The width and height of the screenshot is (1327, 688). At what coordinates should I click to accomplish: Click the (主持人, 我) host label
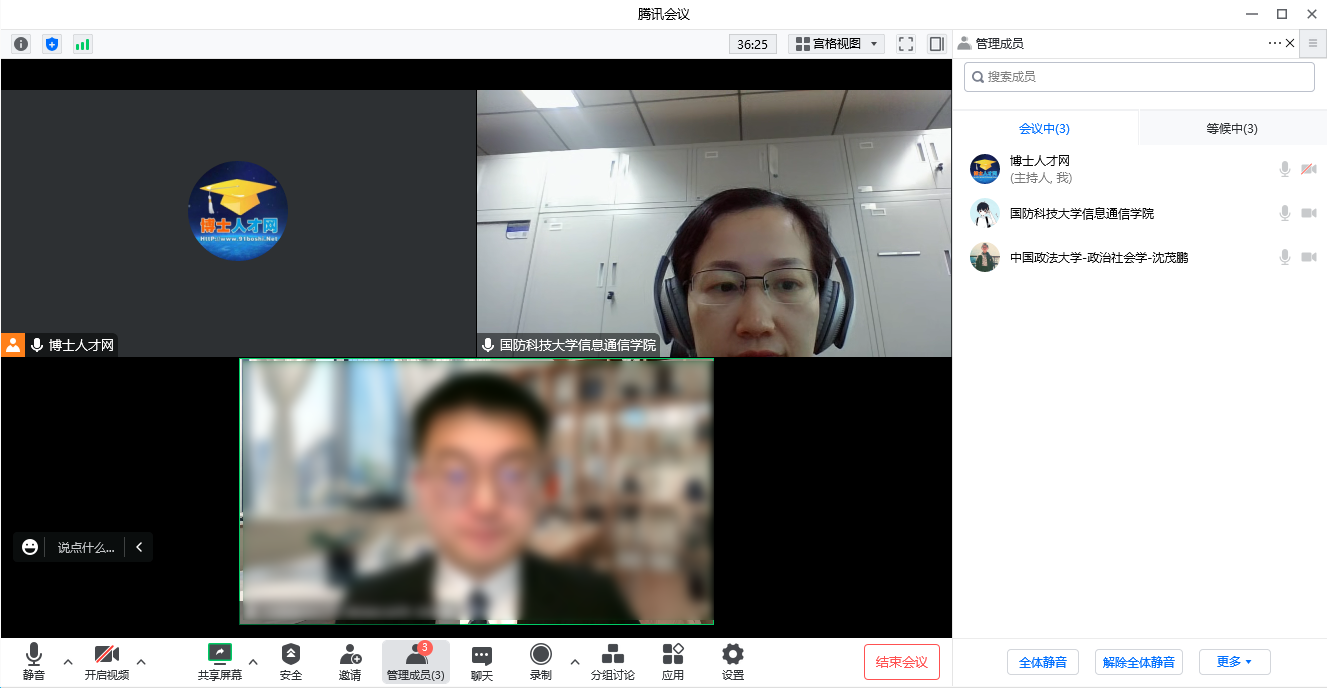1041,178
